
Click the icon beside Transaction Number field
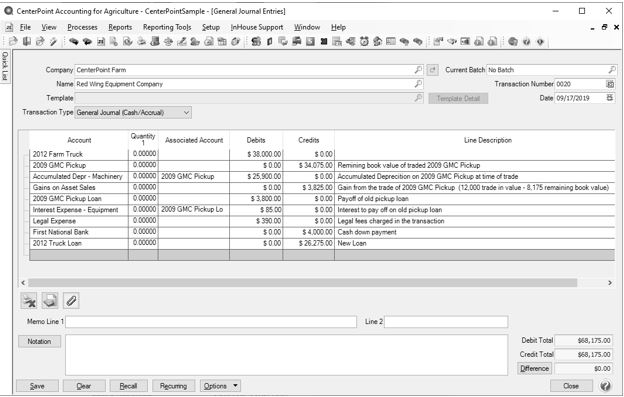tap(610, 84)
